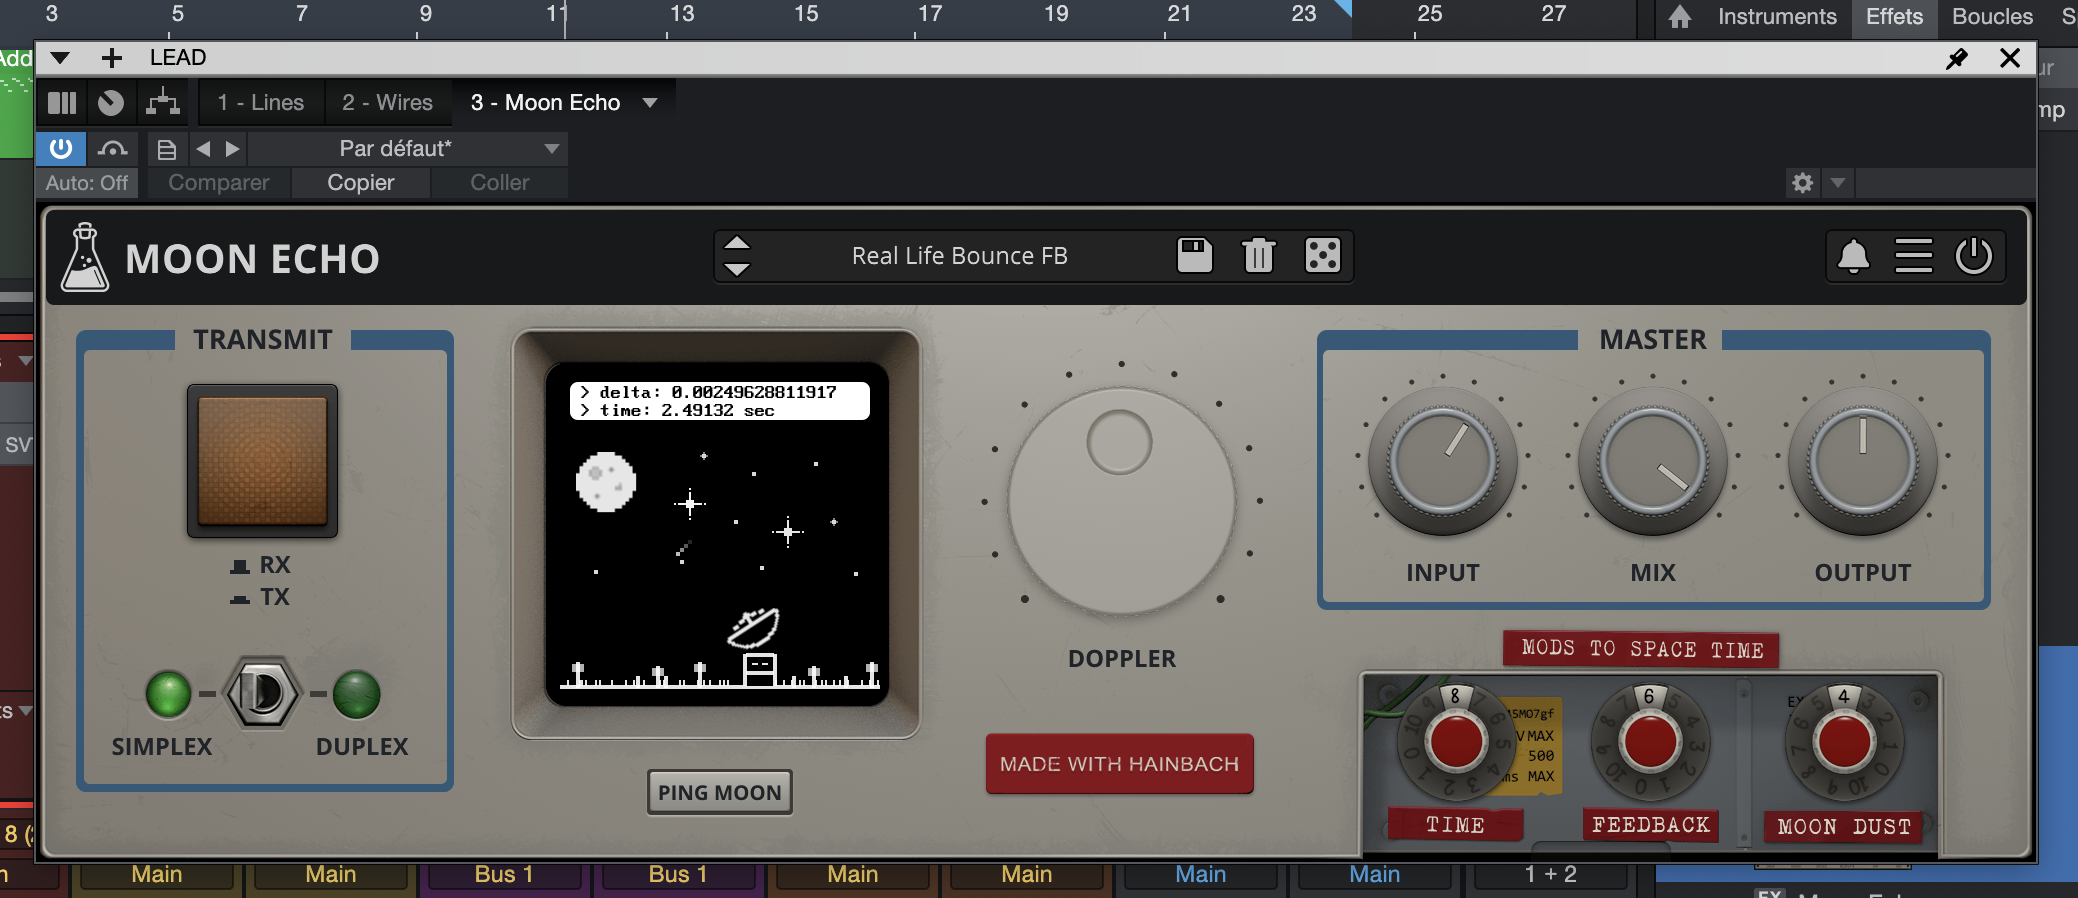Click the satellite dish in the display
The height and width of the screenshot is (898, 2078).
click(755, 628)
